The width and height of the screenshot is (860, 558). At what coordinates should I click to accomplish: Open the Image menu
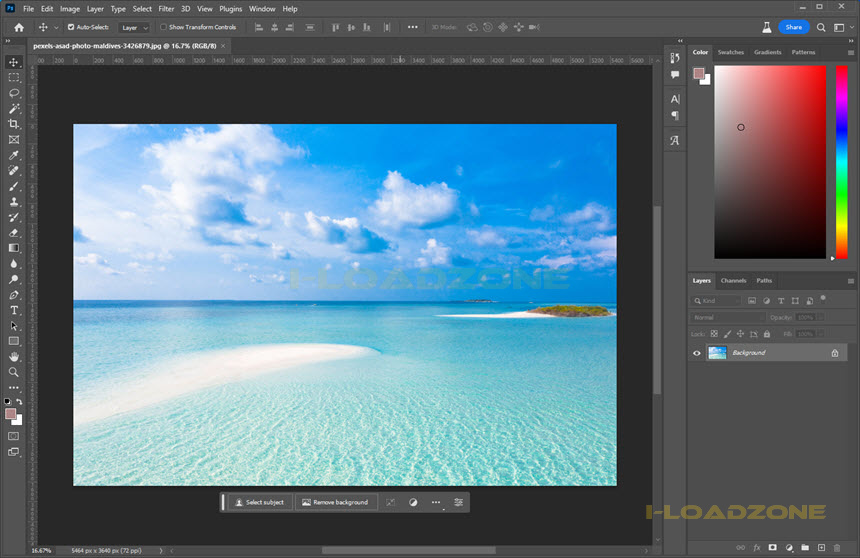click(70, 9)
